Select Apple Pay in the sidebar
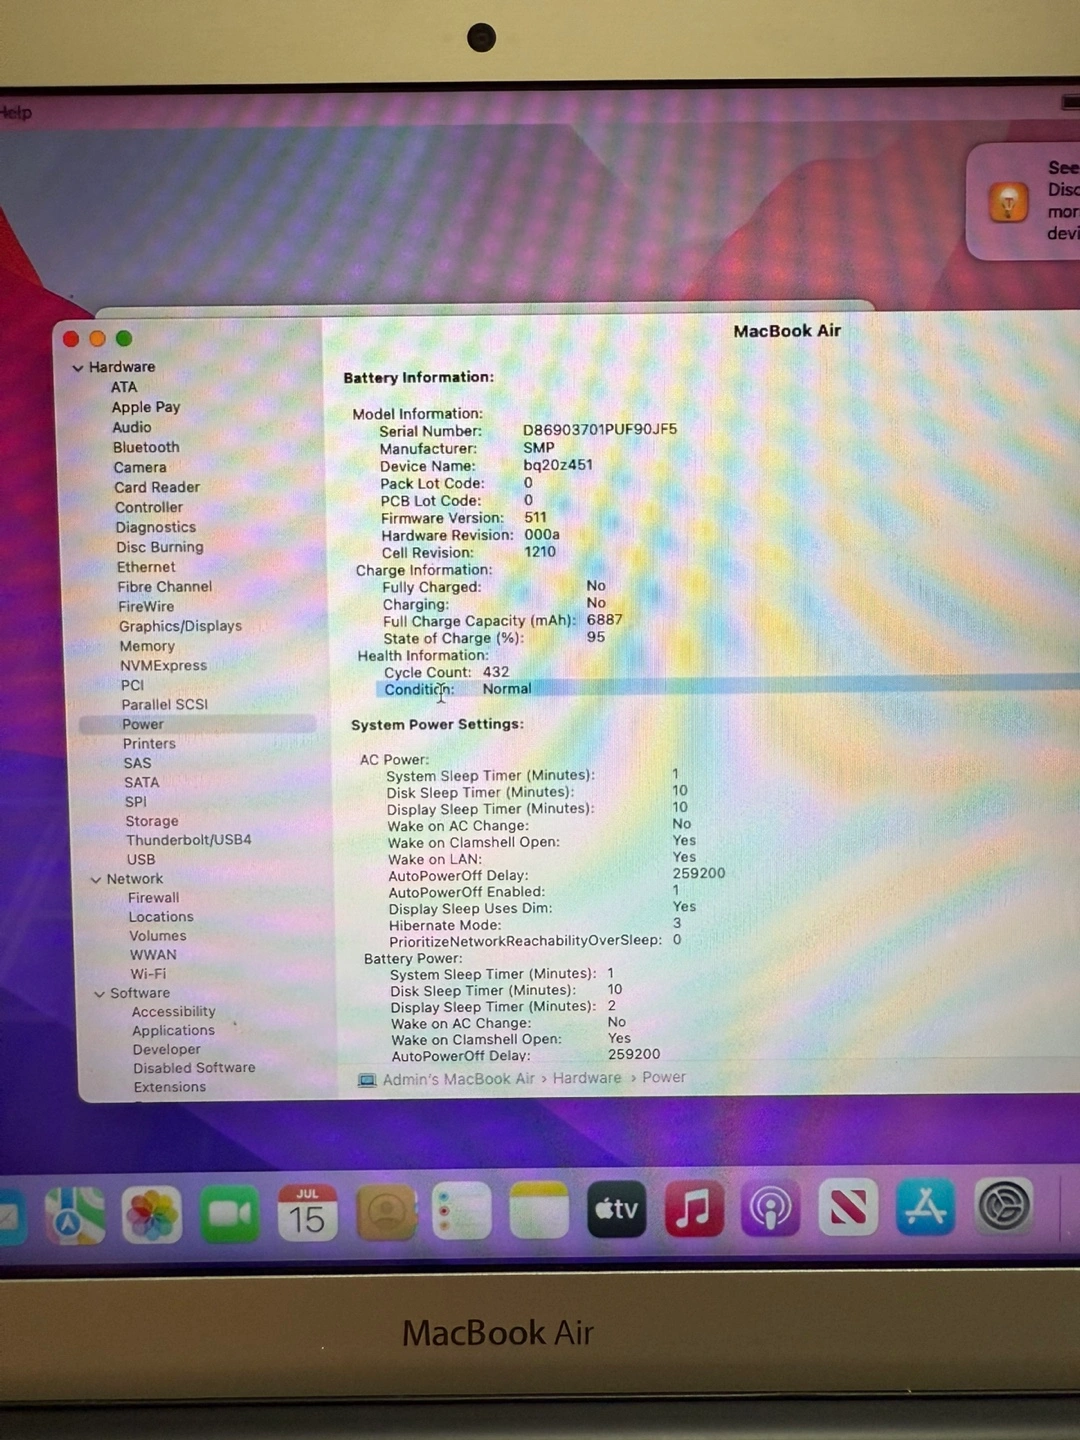 pos(146,407)
